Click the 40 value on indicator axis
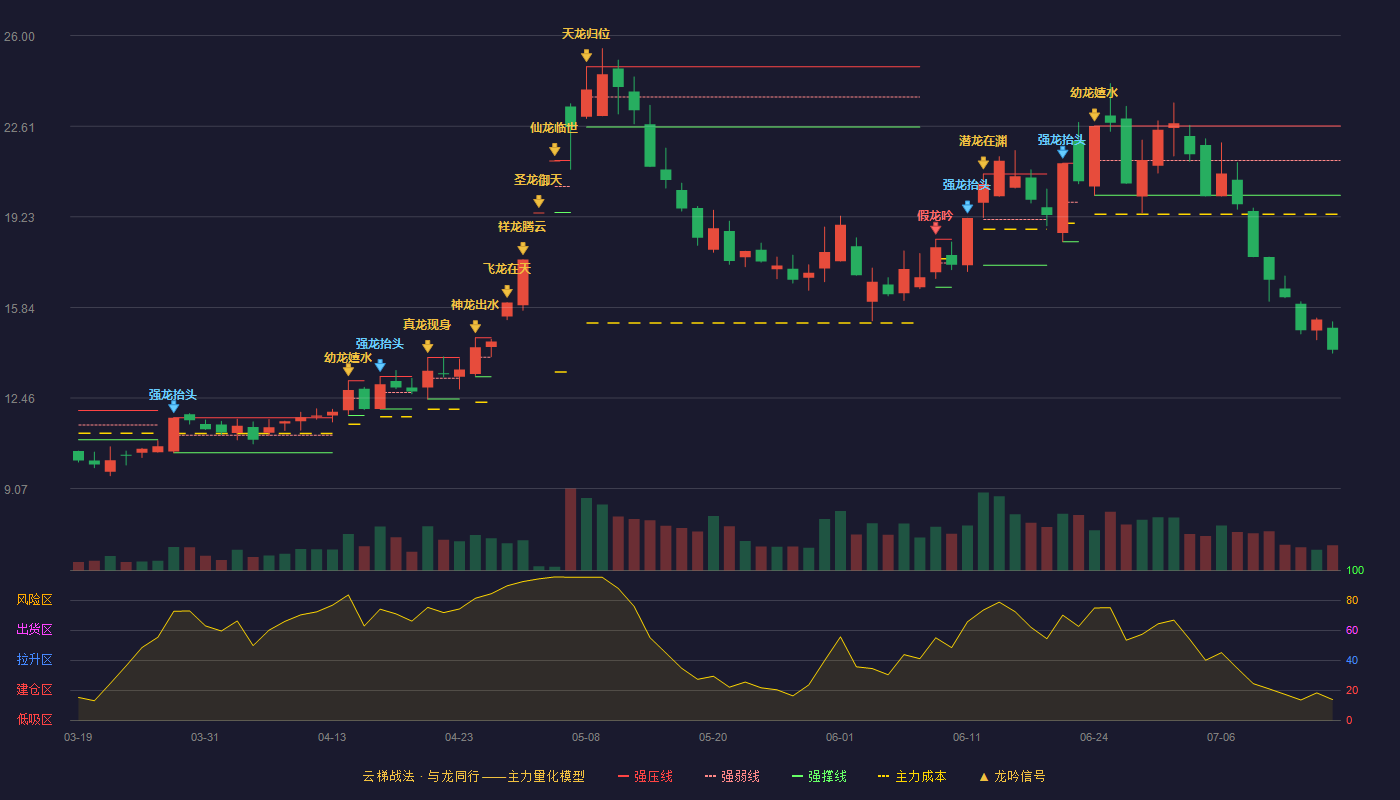Viewport: 1400px width, 800px height. pos(1352,660)
